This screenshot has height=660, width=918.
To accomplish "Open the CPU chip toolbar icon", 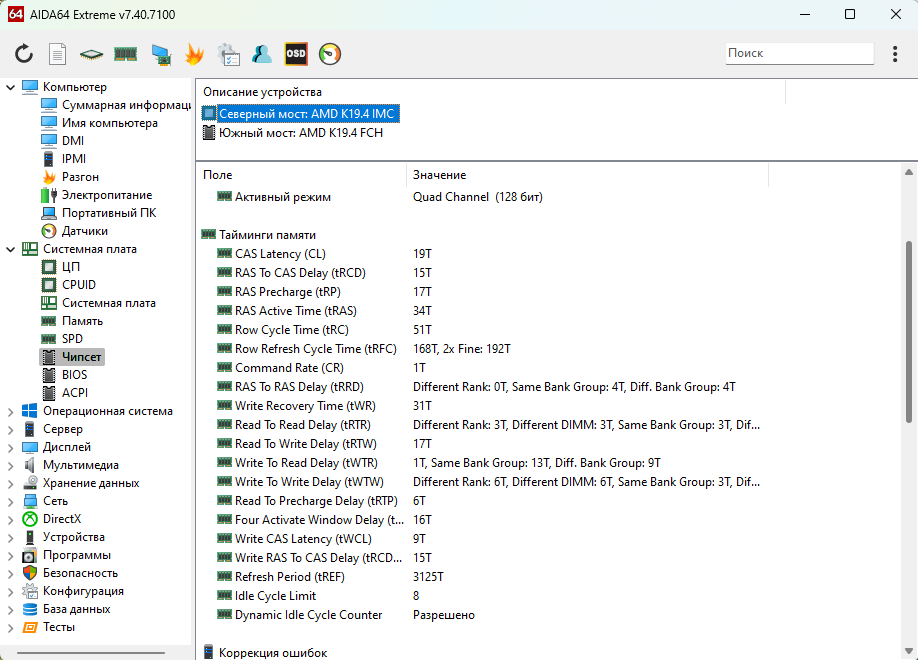I will coord(91,54).
